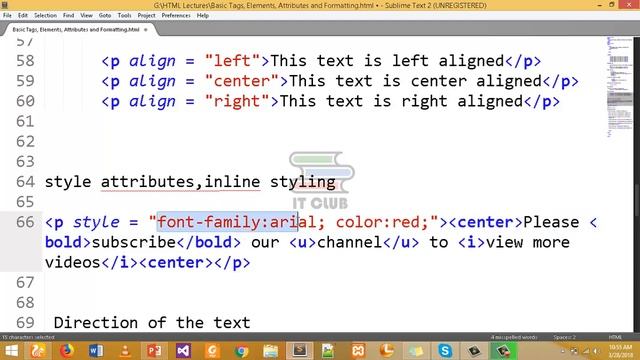
Task: Open the Goto menu
Action: click(x=105, y=16)
